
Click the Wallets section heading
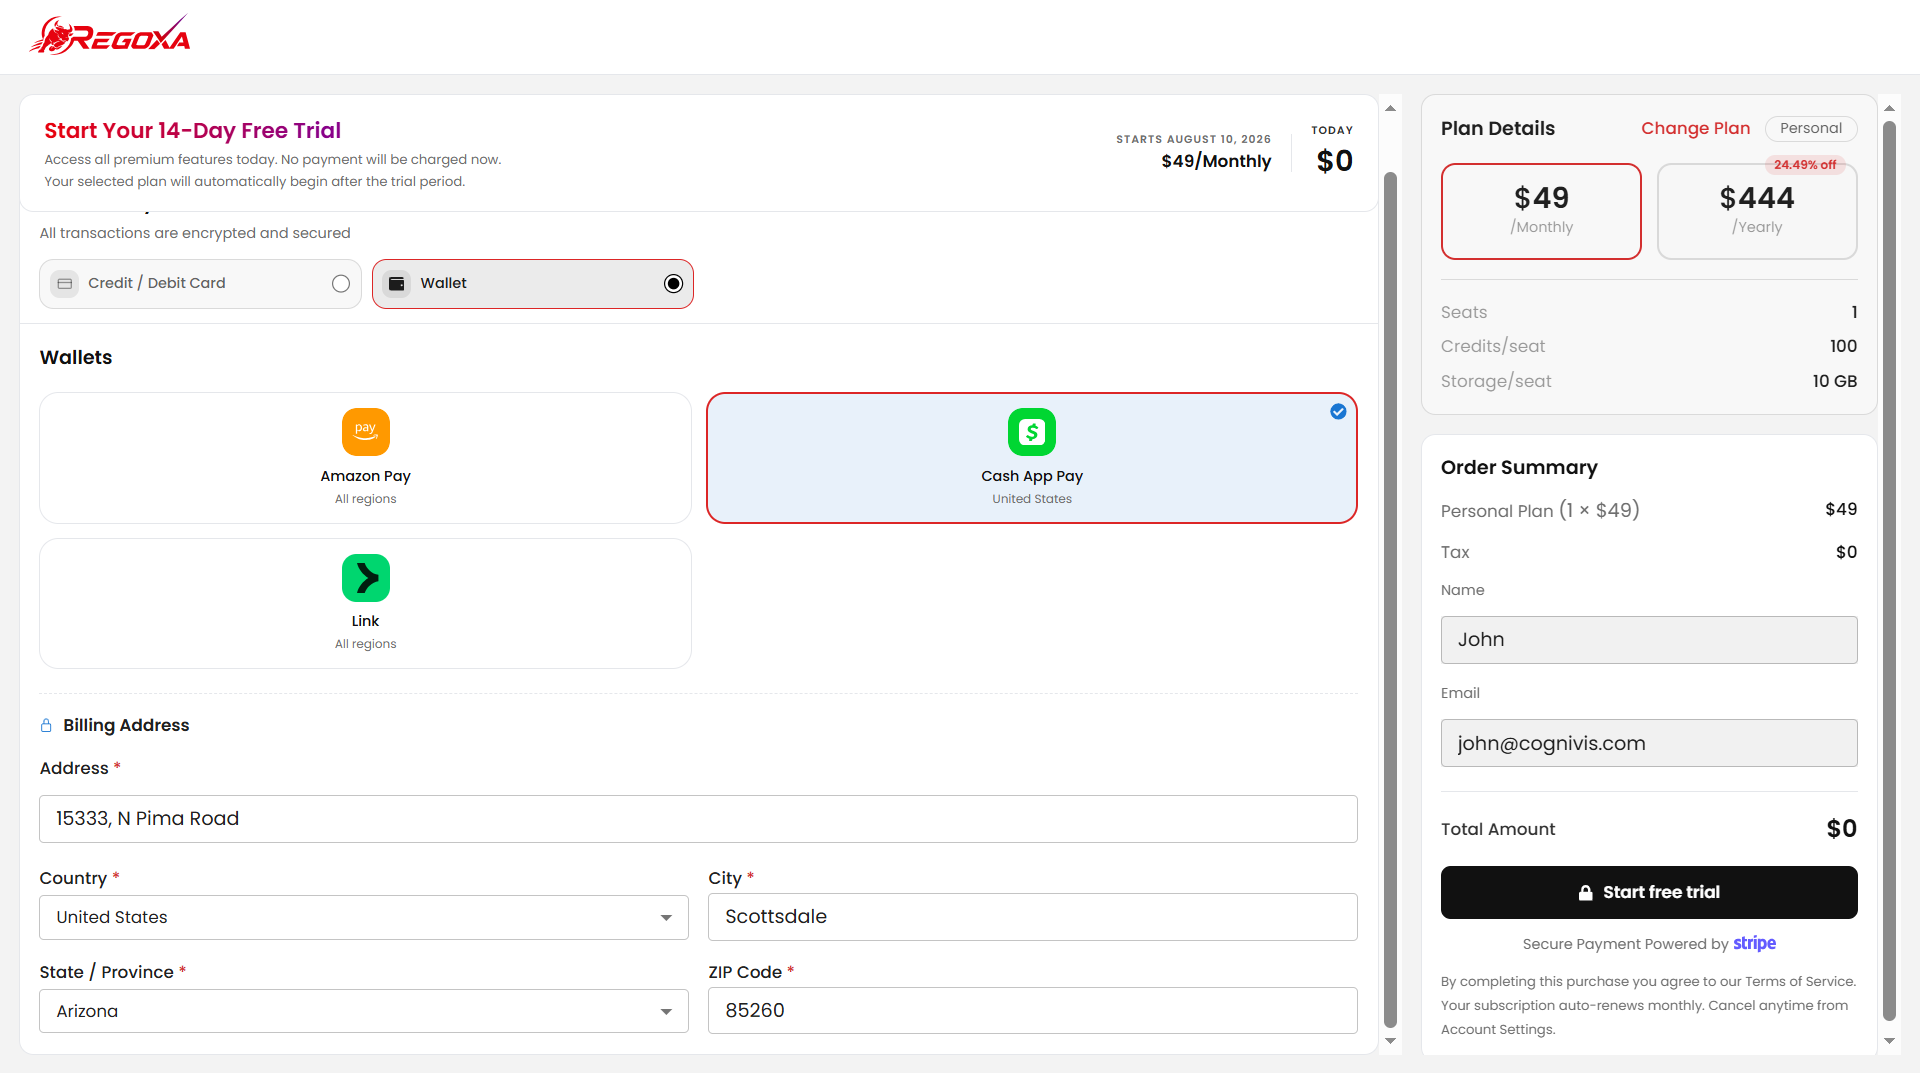(76, 357)
